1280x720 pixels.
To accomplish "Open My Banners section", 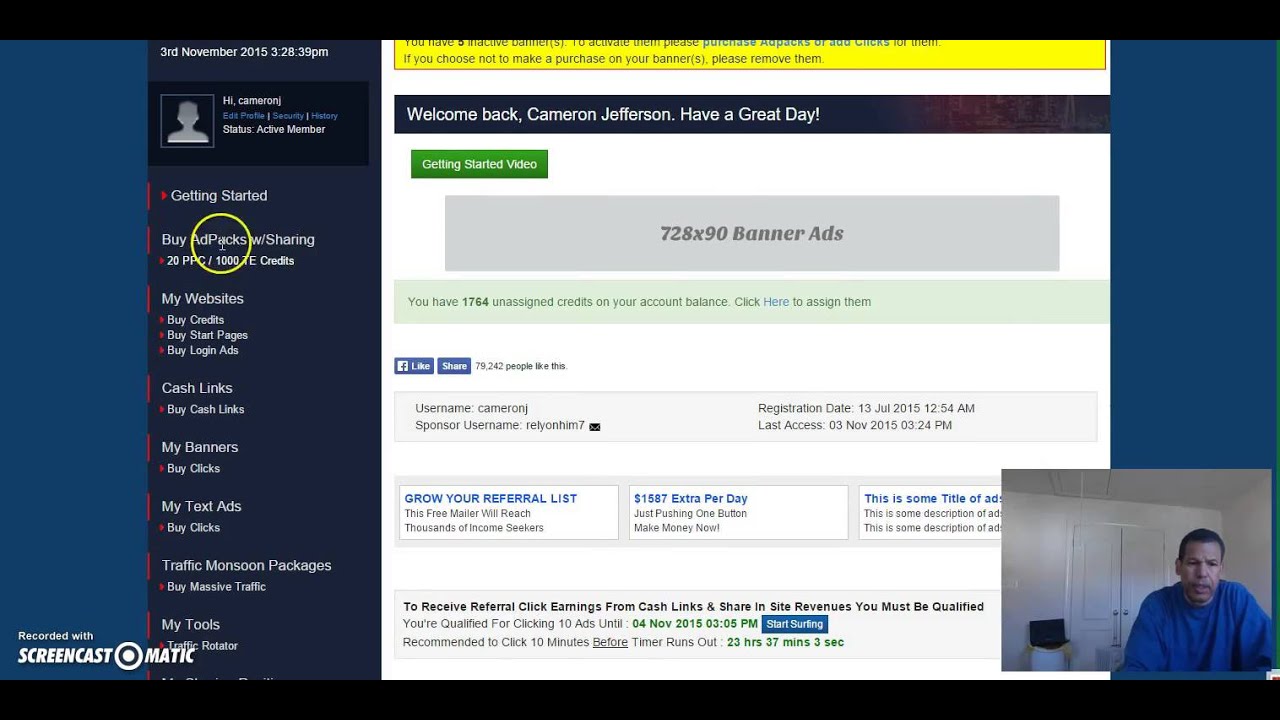I will pyautogui.click(x=200, y=447).
